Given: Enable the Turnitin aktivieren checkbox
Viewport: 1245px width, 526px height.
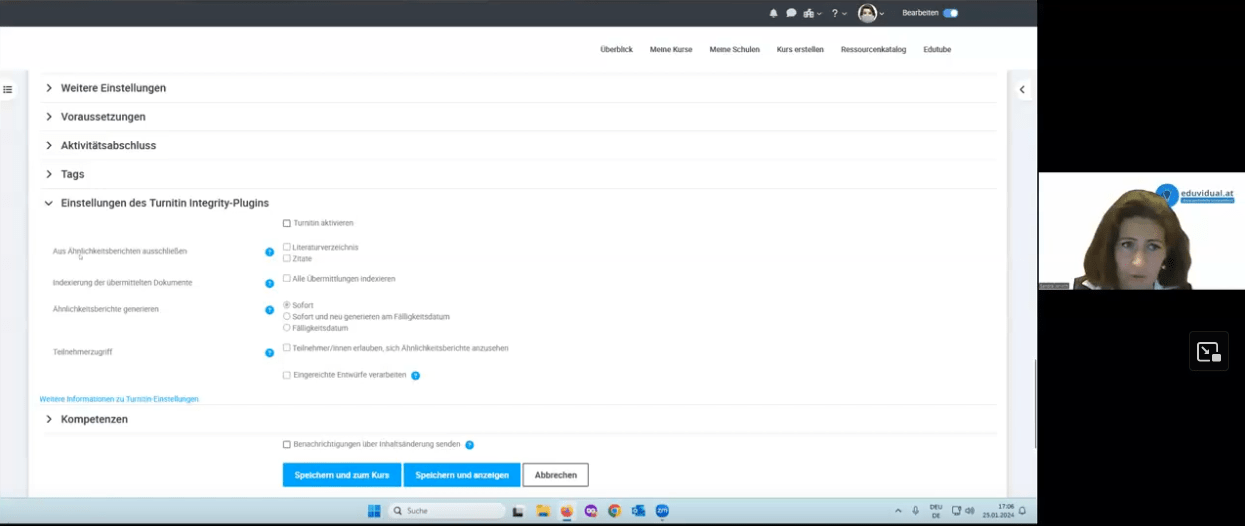Looking at the screenshot, I should click(x=287, y=223).
